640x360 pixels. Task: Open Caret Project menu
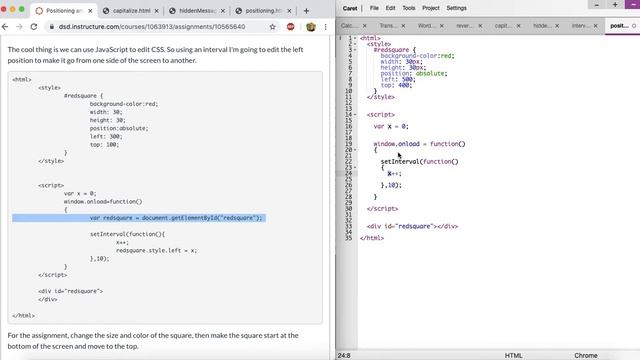[x=431, y=8]
